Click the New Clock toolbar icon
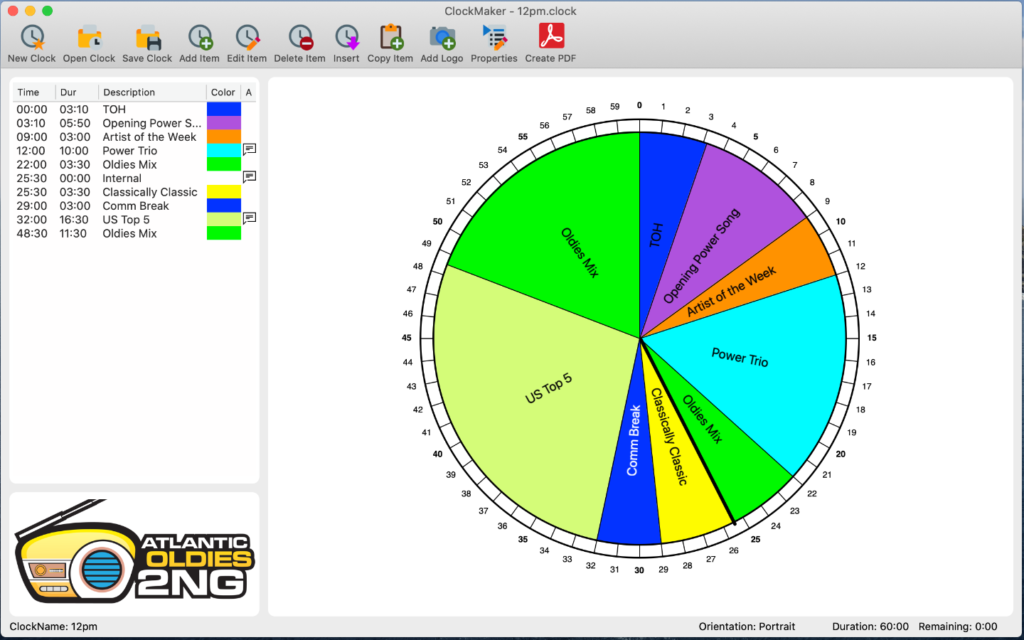 pyautogui.click(x=32, y=37)
